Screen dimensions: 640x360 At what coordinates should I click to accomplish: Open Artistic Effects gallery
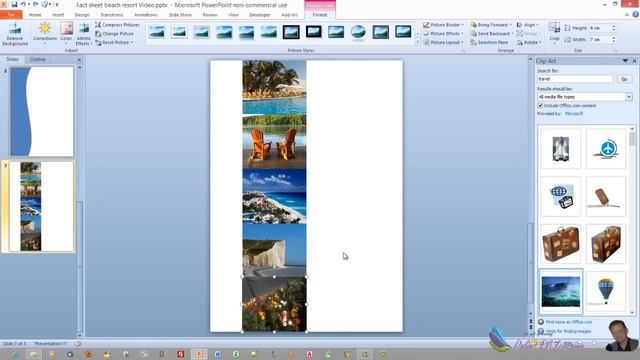pyautogui.click(x=84, y=34)
